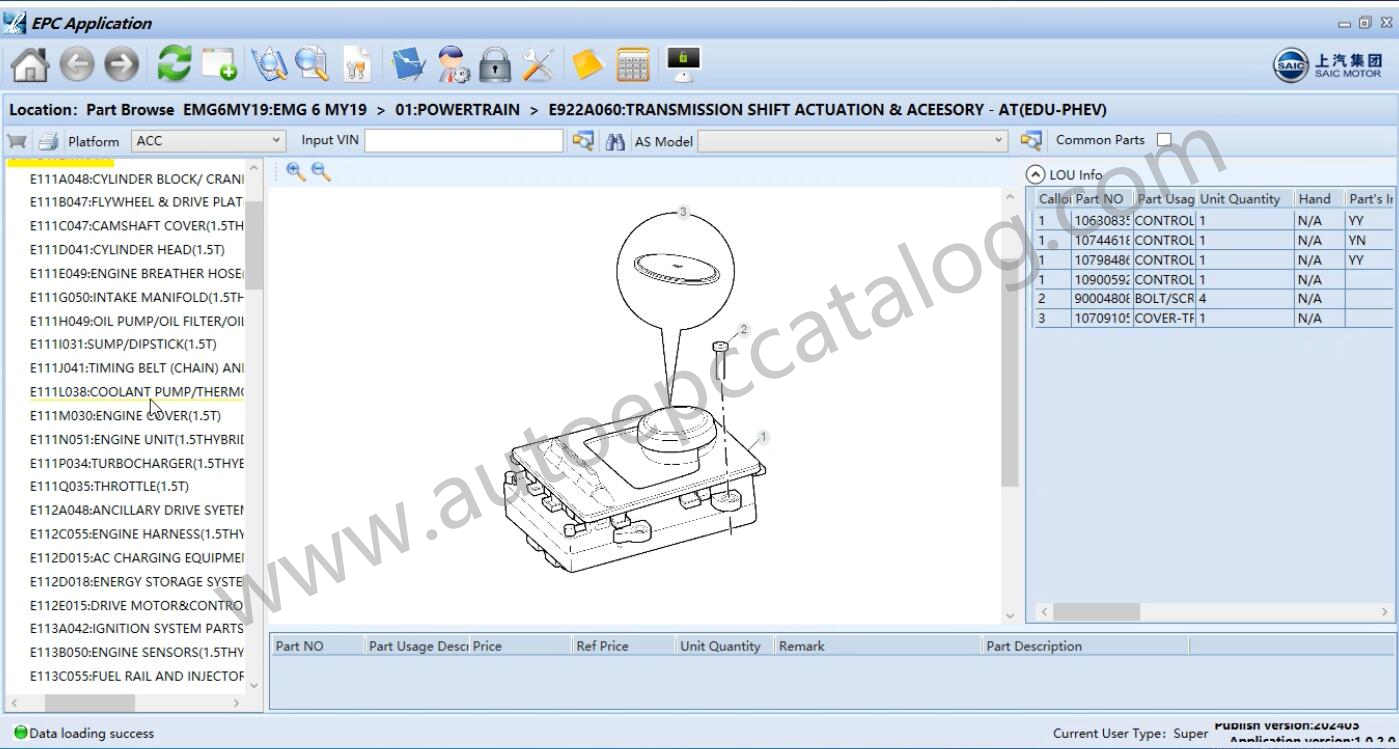Select E111D041:CYLINDER HEAD(1.5T) tree entry
This screenshot has height=749, width=1399.
[126, 249]
